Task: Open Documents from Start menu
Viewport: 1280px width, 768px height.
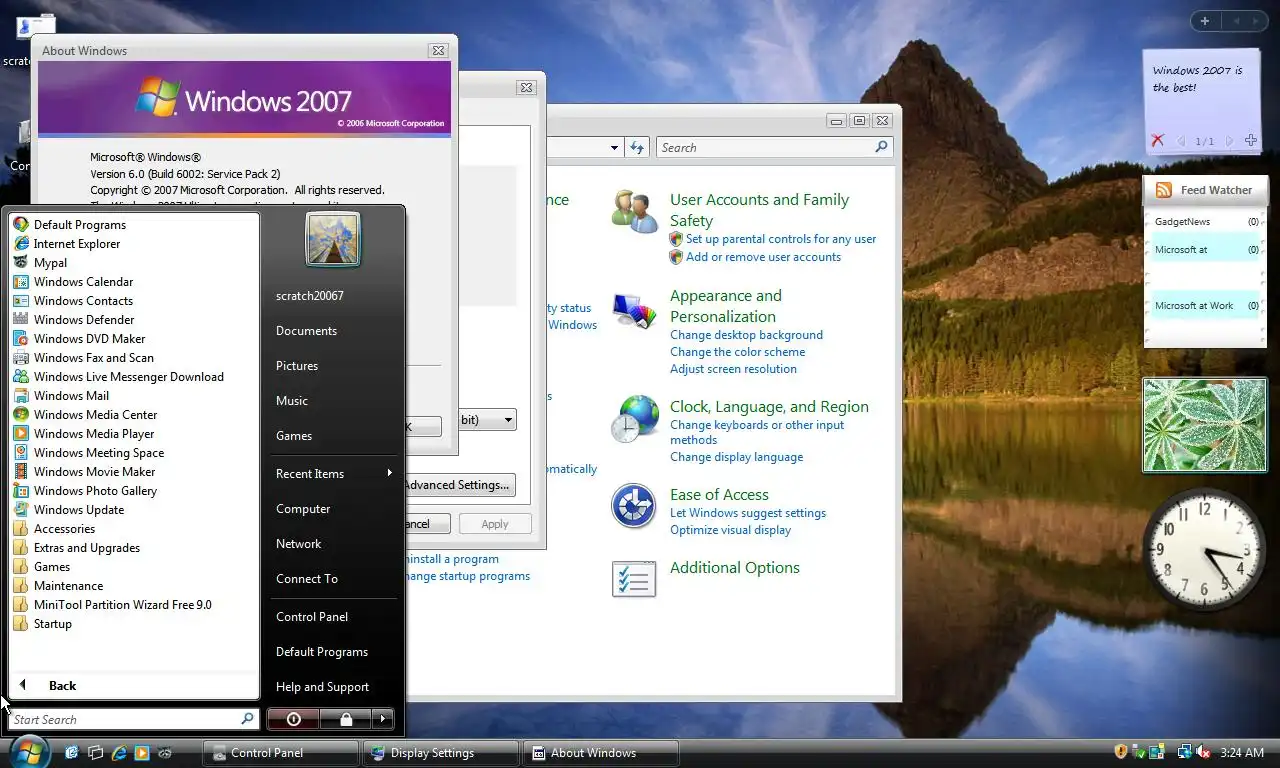Action: pos(306,331)
